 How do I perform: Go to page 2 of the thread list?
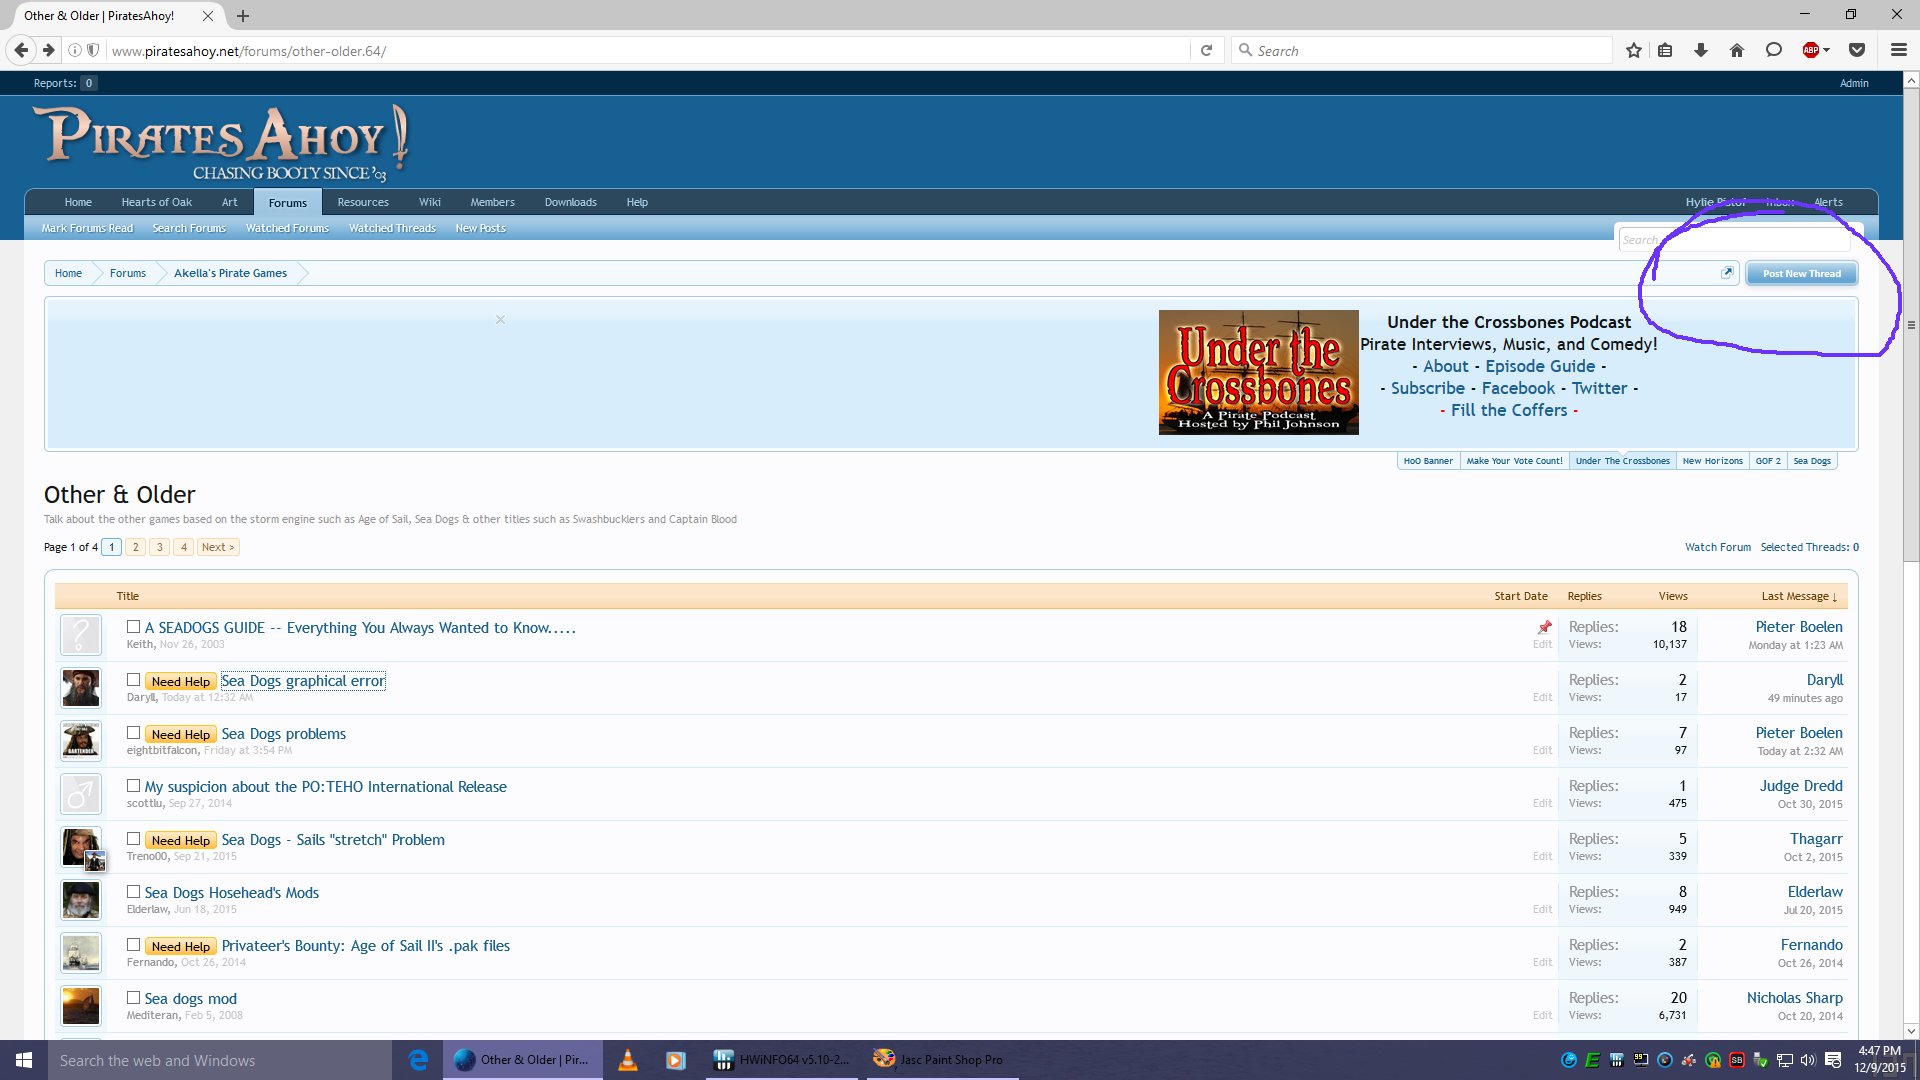(136, 547)
